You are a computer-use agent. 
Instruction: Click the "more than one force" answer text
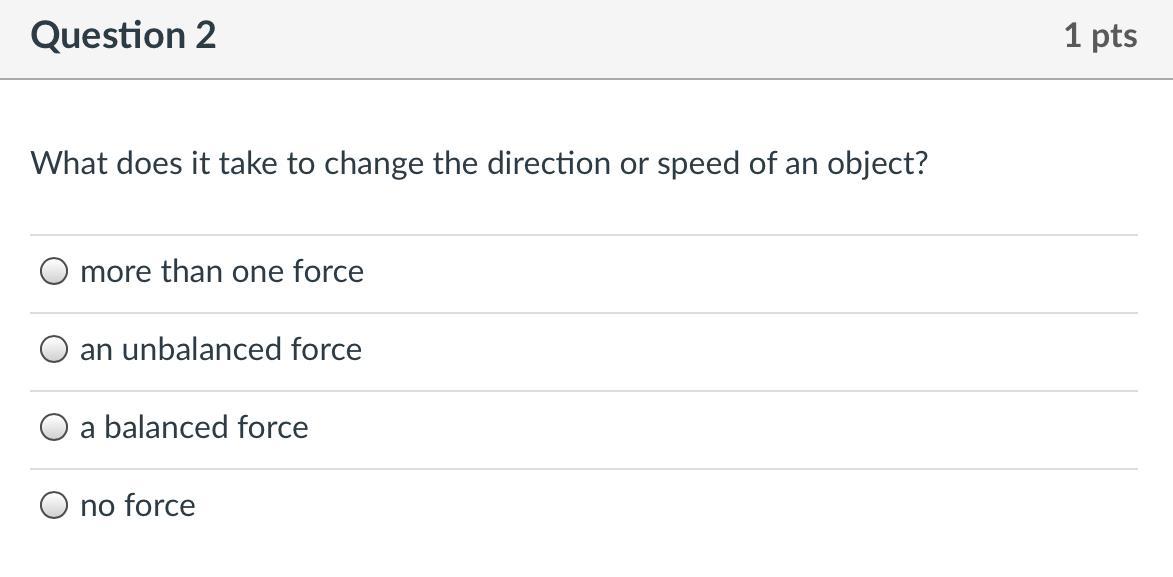[x=222, y=271]
